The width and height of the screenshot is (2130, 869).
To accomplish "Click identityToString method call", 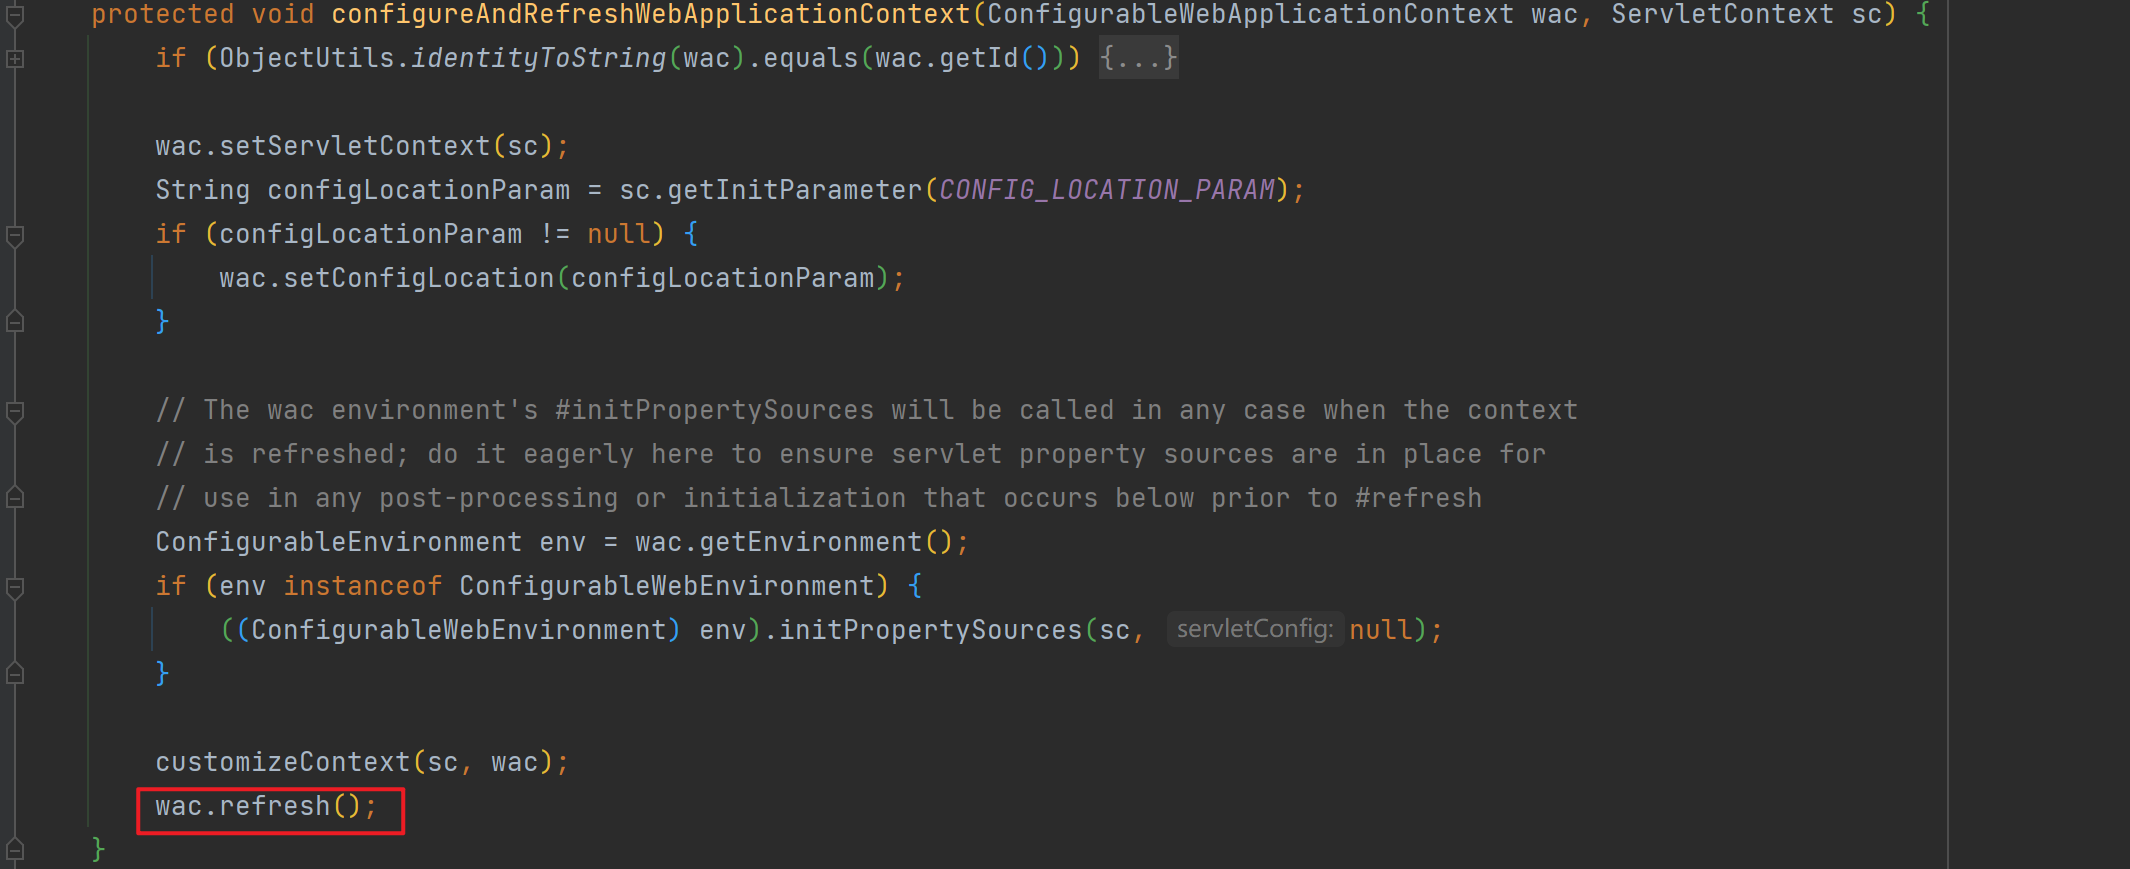I will [x=539, y=58].
